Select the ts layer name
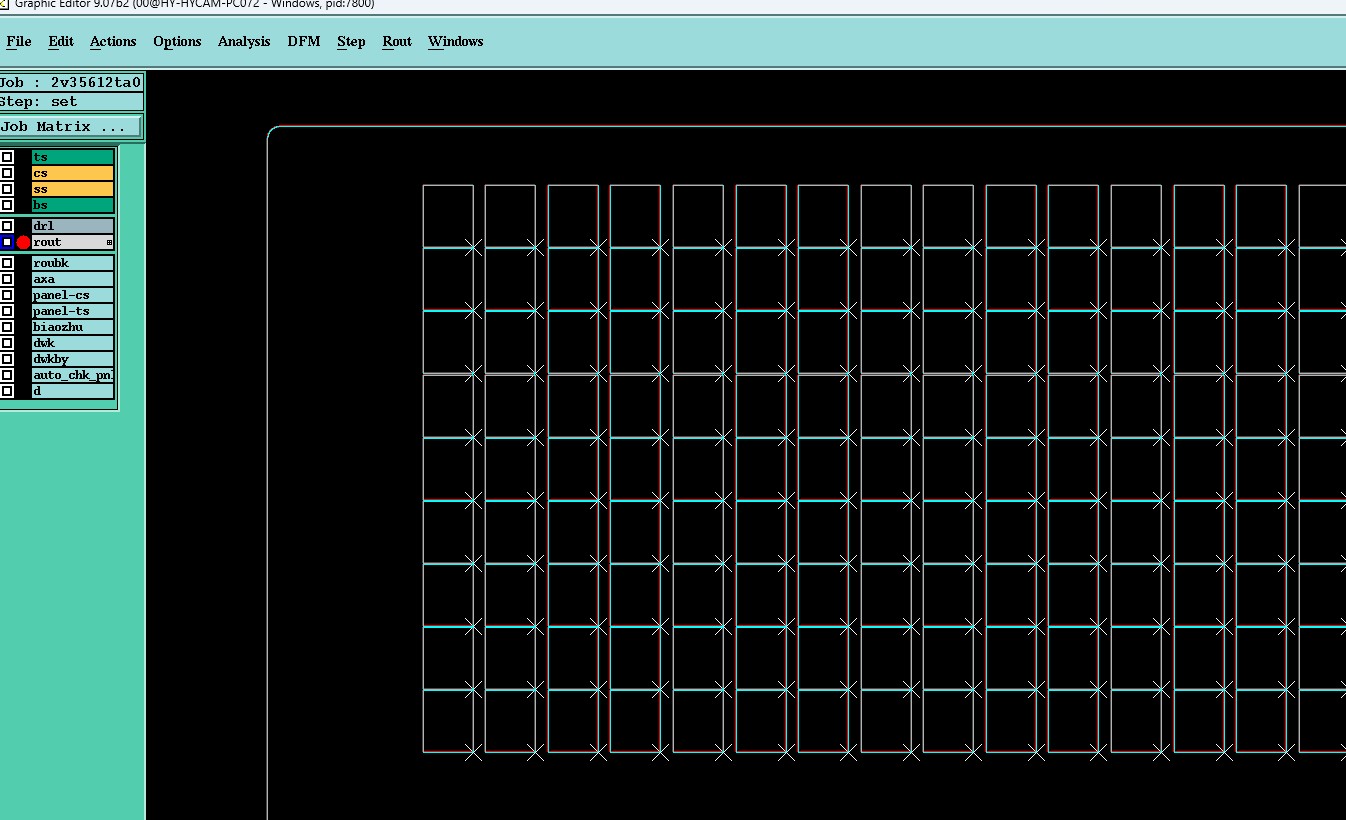The image size is (1346, 820). pos(73,157)
